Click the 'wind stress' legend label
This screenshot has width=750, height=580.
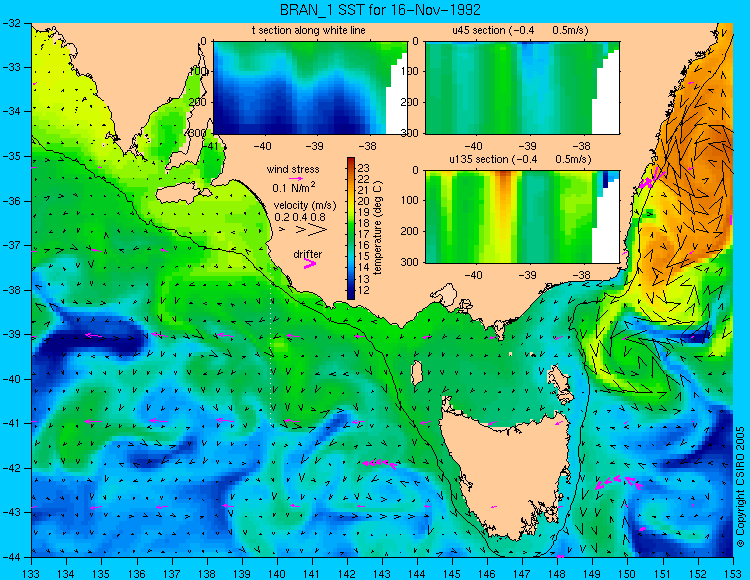point(293,169)
